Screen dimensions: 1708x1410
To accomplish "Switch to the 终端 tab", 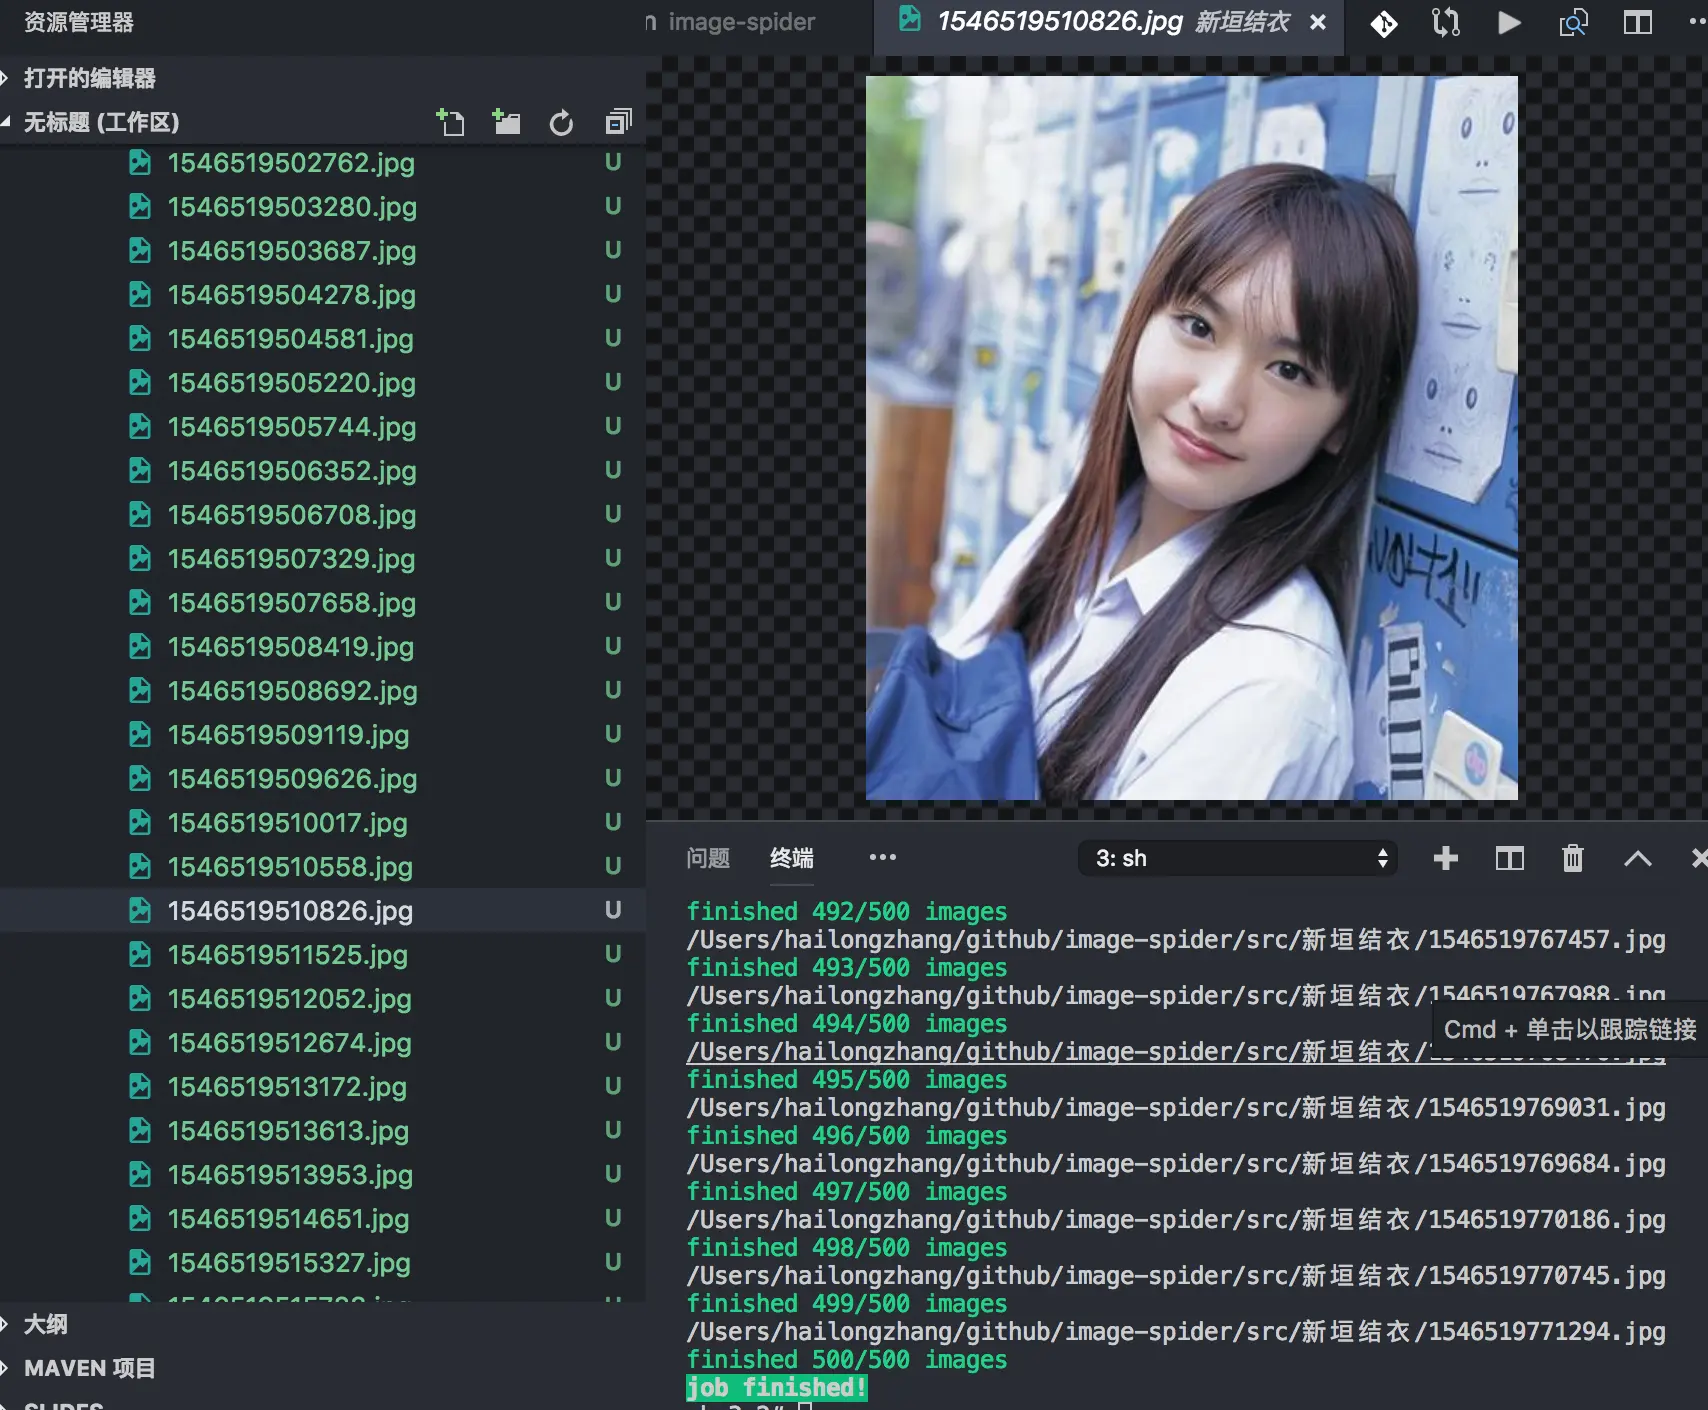I will [791, 858].
